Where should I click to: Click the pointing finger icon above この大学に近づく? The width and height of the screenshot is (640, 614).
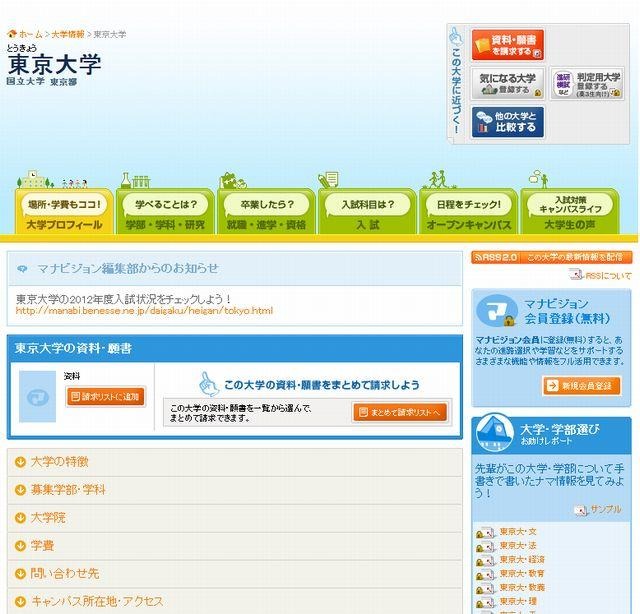[456, 36]
